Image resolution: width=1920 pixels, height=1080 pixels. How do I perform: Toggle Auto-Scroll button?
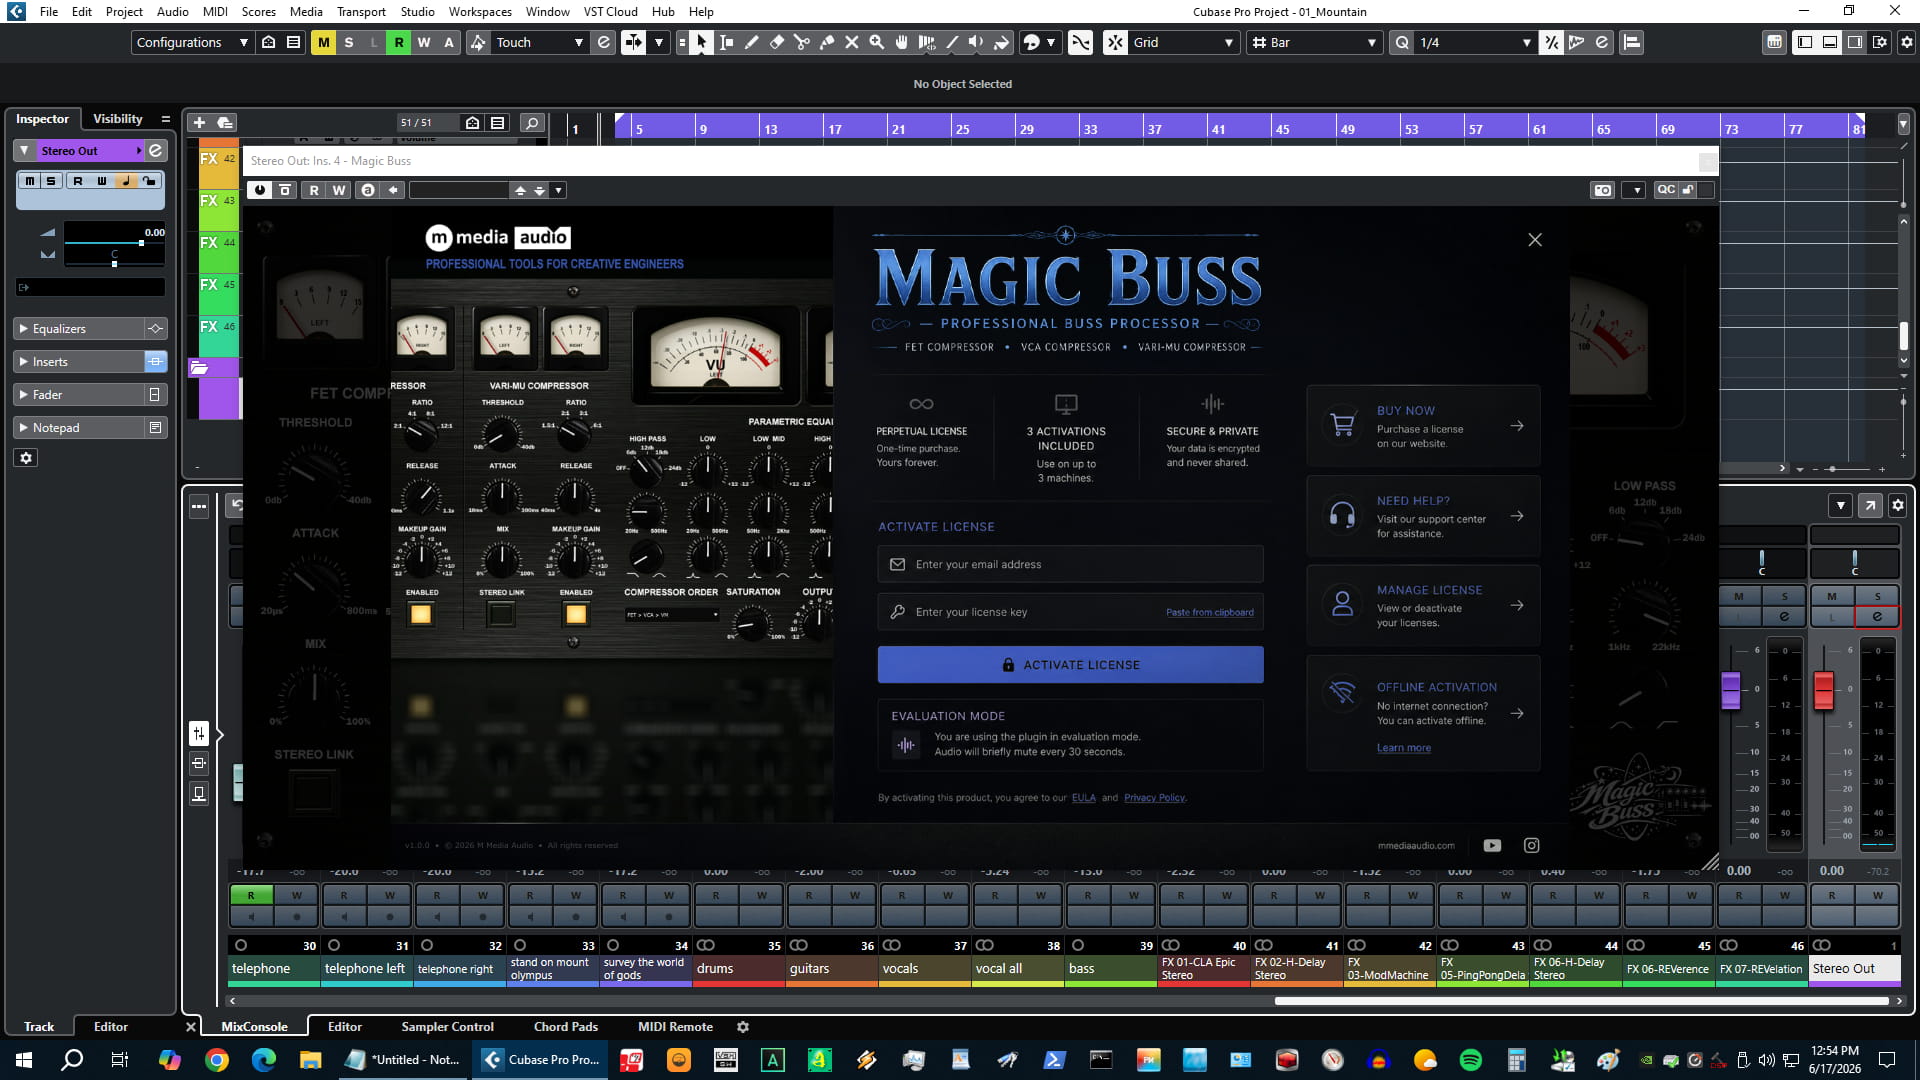click(633, 42)
